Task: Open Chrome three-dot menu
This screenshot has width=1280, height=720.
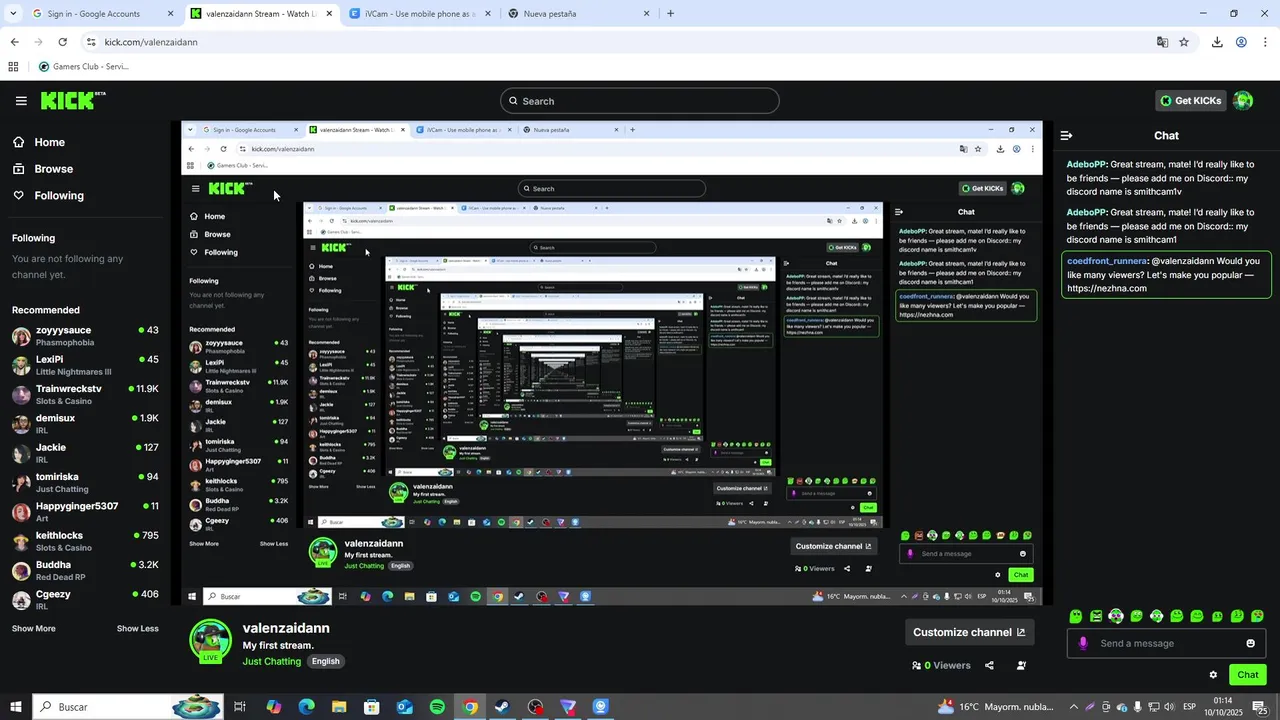Action: click(1264, 42)
